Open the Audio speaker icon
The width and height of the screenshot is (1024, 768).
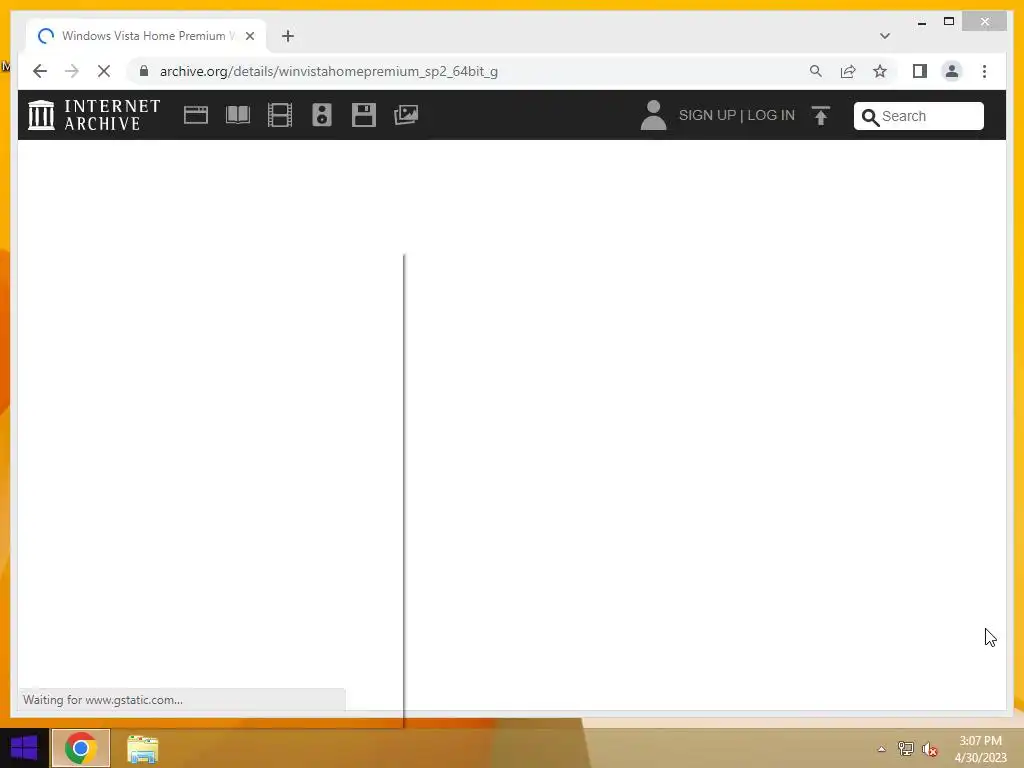point(322,115)
